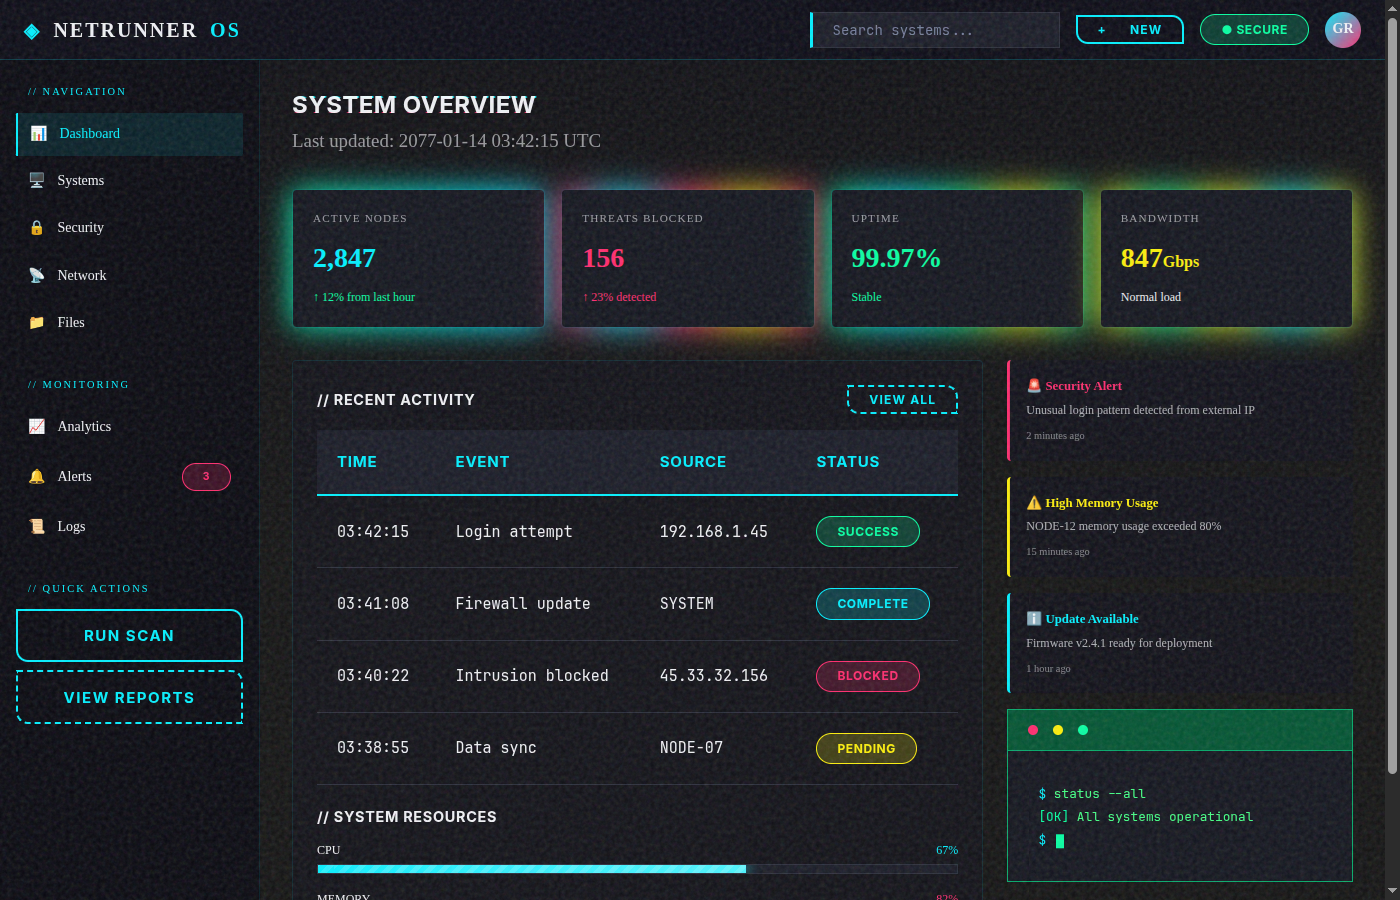The height and width of the screenshot is (900, 1400).
Task: Click the yellow terminal window dot
Action: 1058,730
